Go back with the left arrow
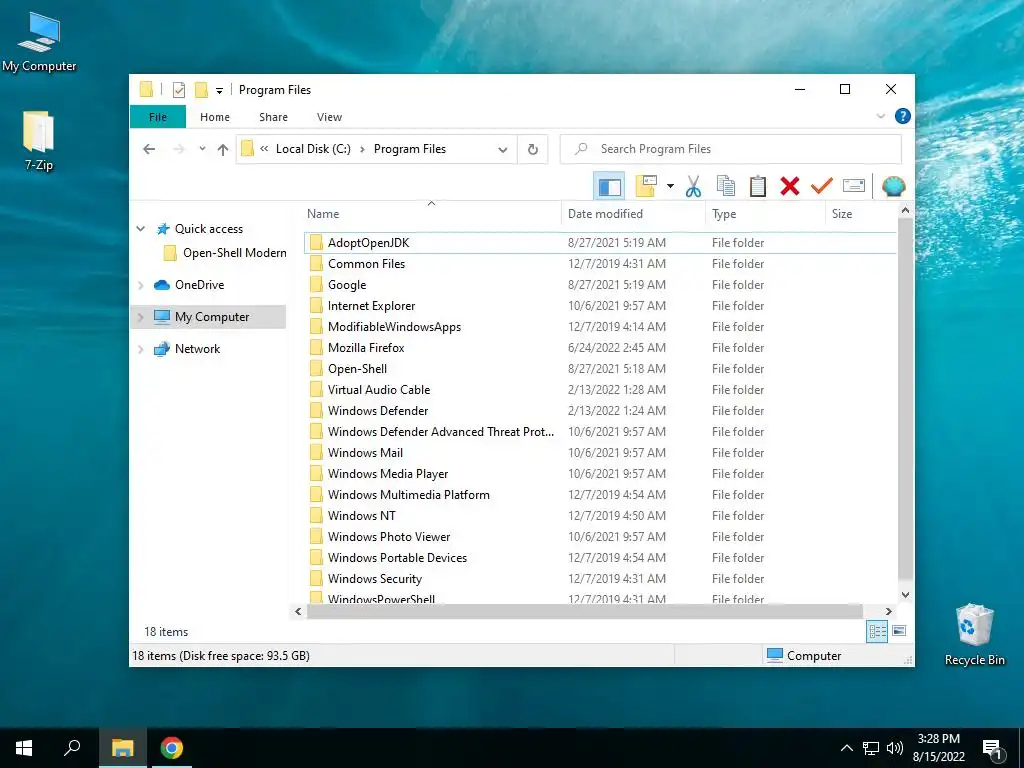The width and height of the screenshot is (1024, 768). (x=149, y=149)
